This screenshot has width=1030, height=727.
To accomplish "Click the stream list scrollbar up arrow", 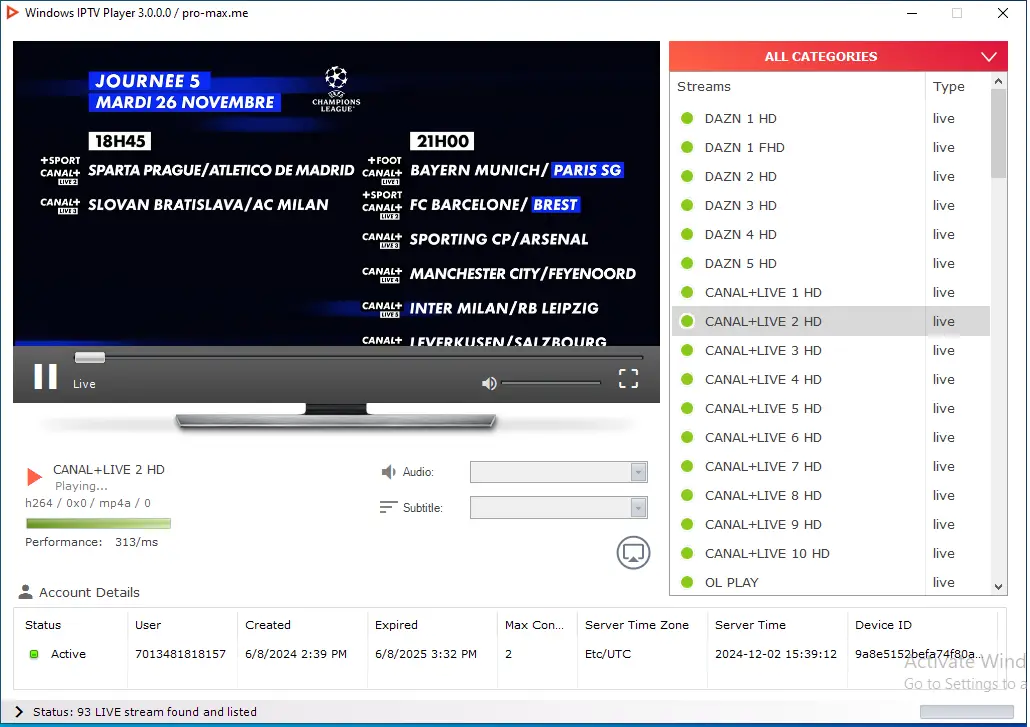I will 998,81.
